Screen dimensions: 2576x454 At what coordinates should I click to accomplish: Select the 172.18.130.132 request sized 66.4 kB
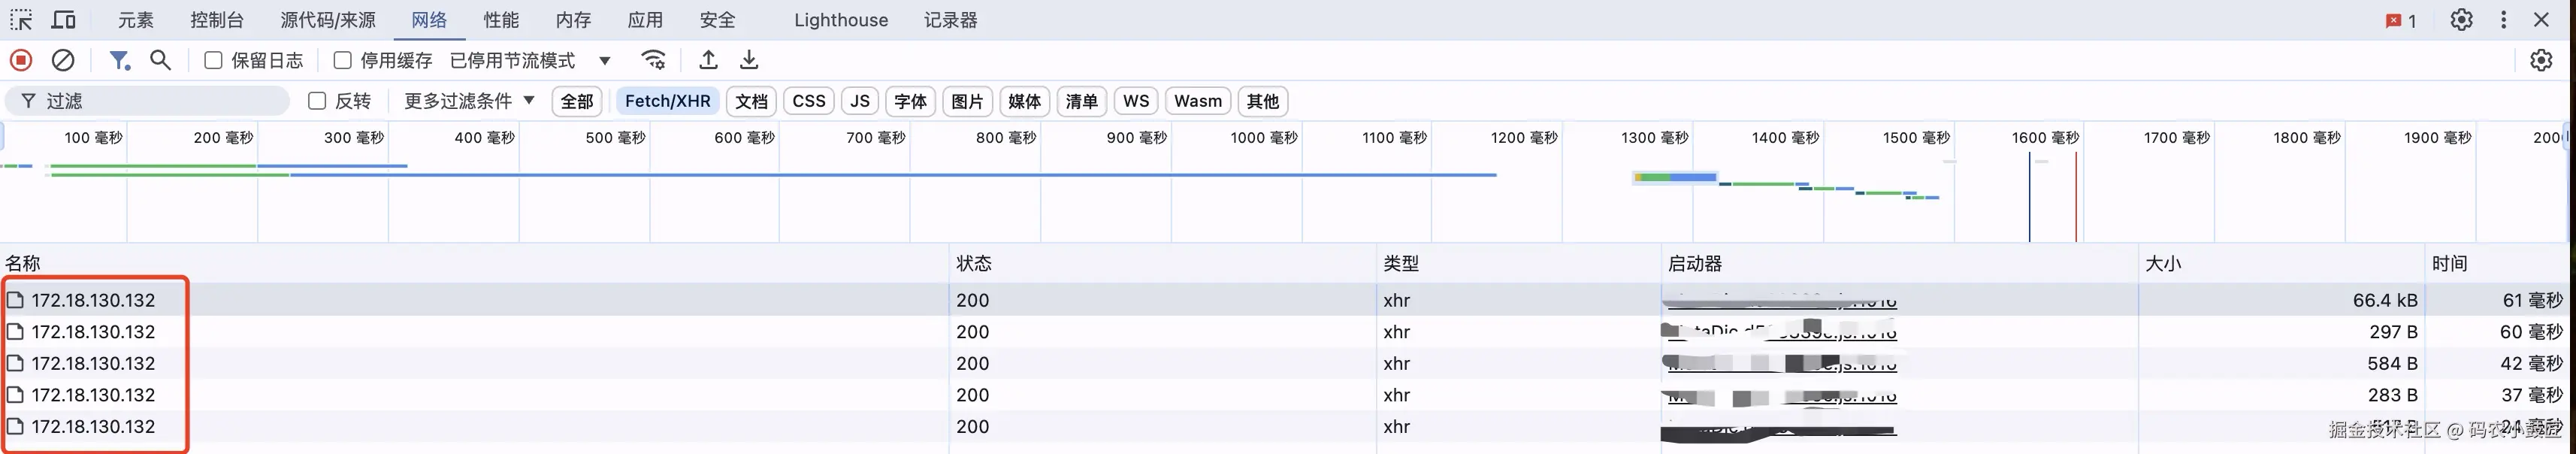point(1284,300)
